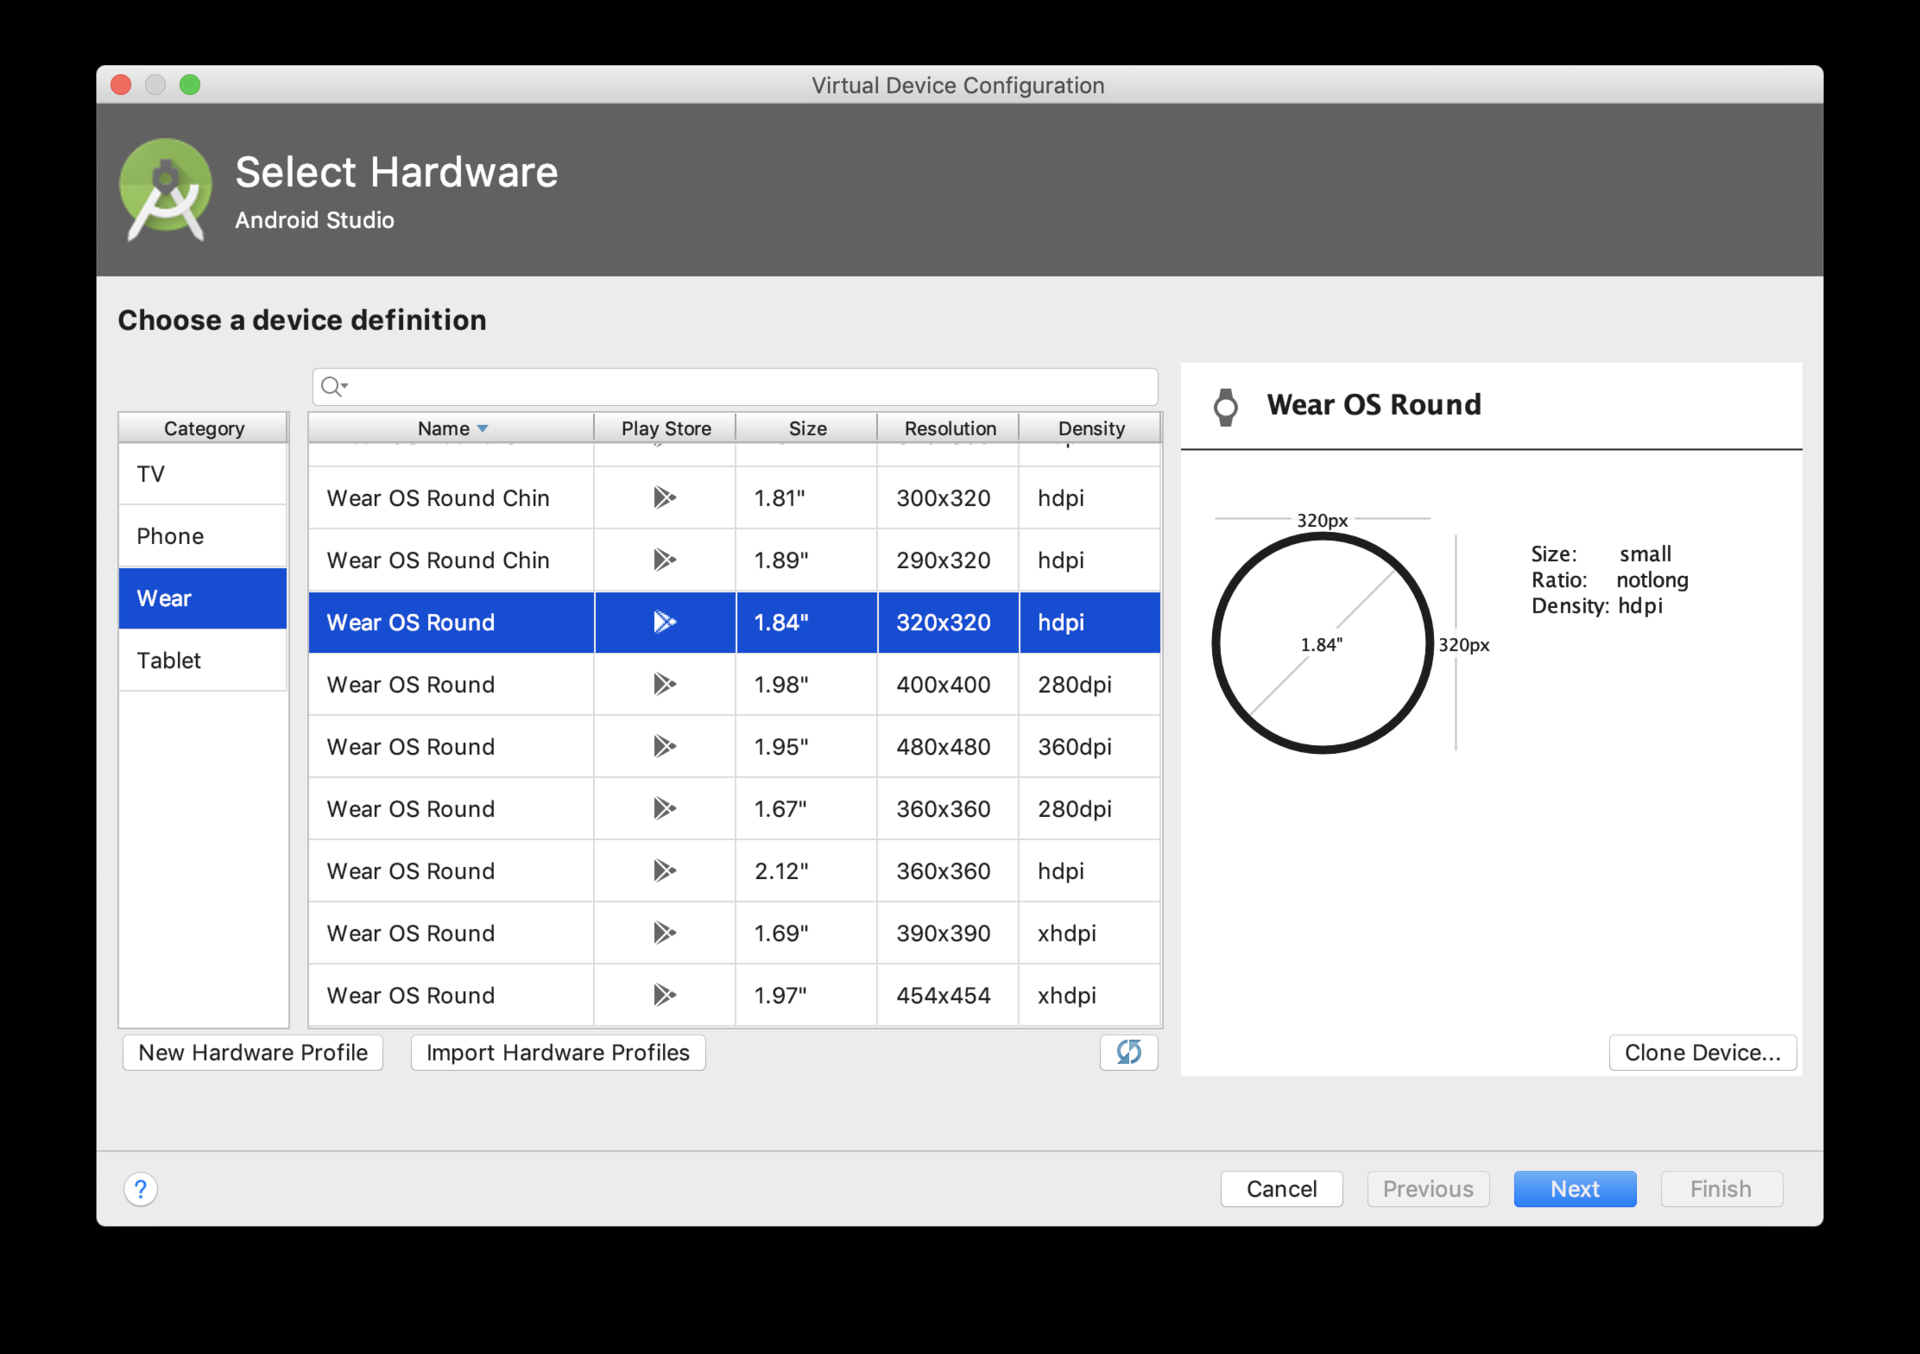Click Play Store icon in 400x400 row
Viewport: 1920px width, 1354px height.
(x=664, y=684)
